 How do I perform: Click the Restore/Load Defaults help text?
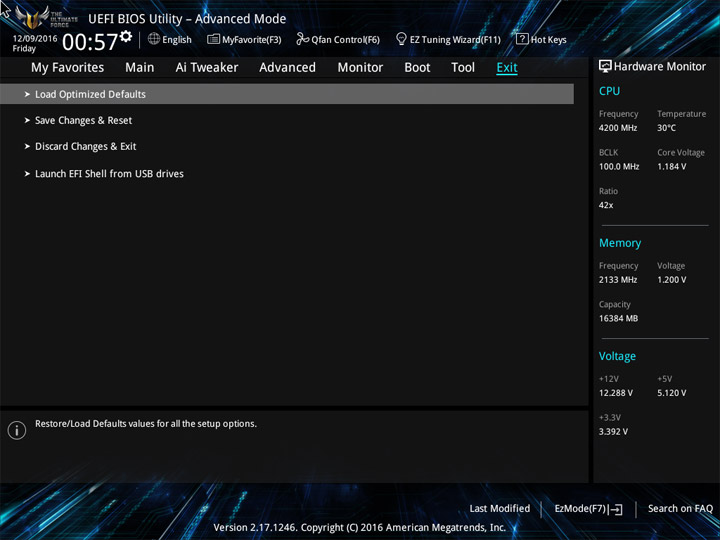[146, 424]
